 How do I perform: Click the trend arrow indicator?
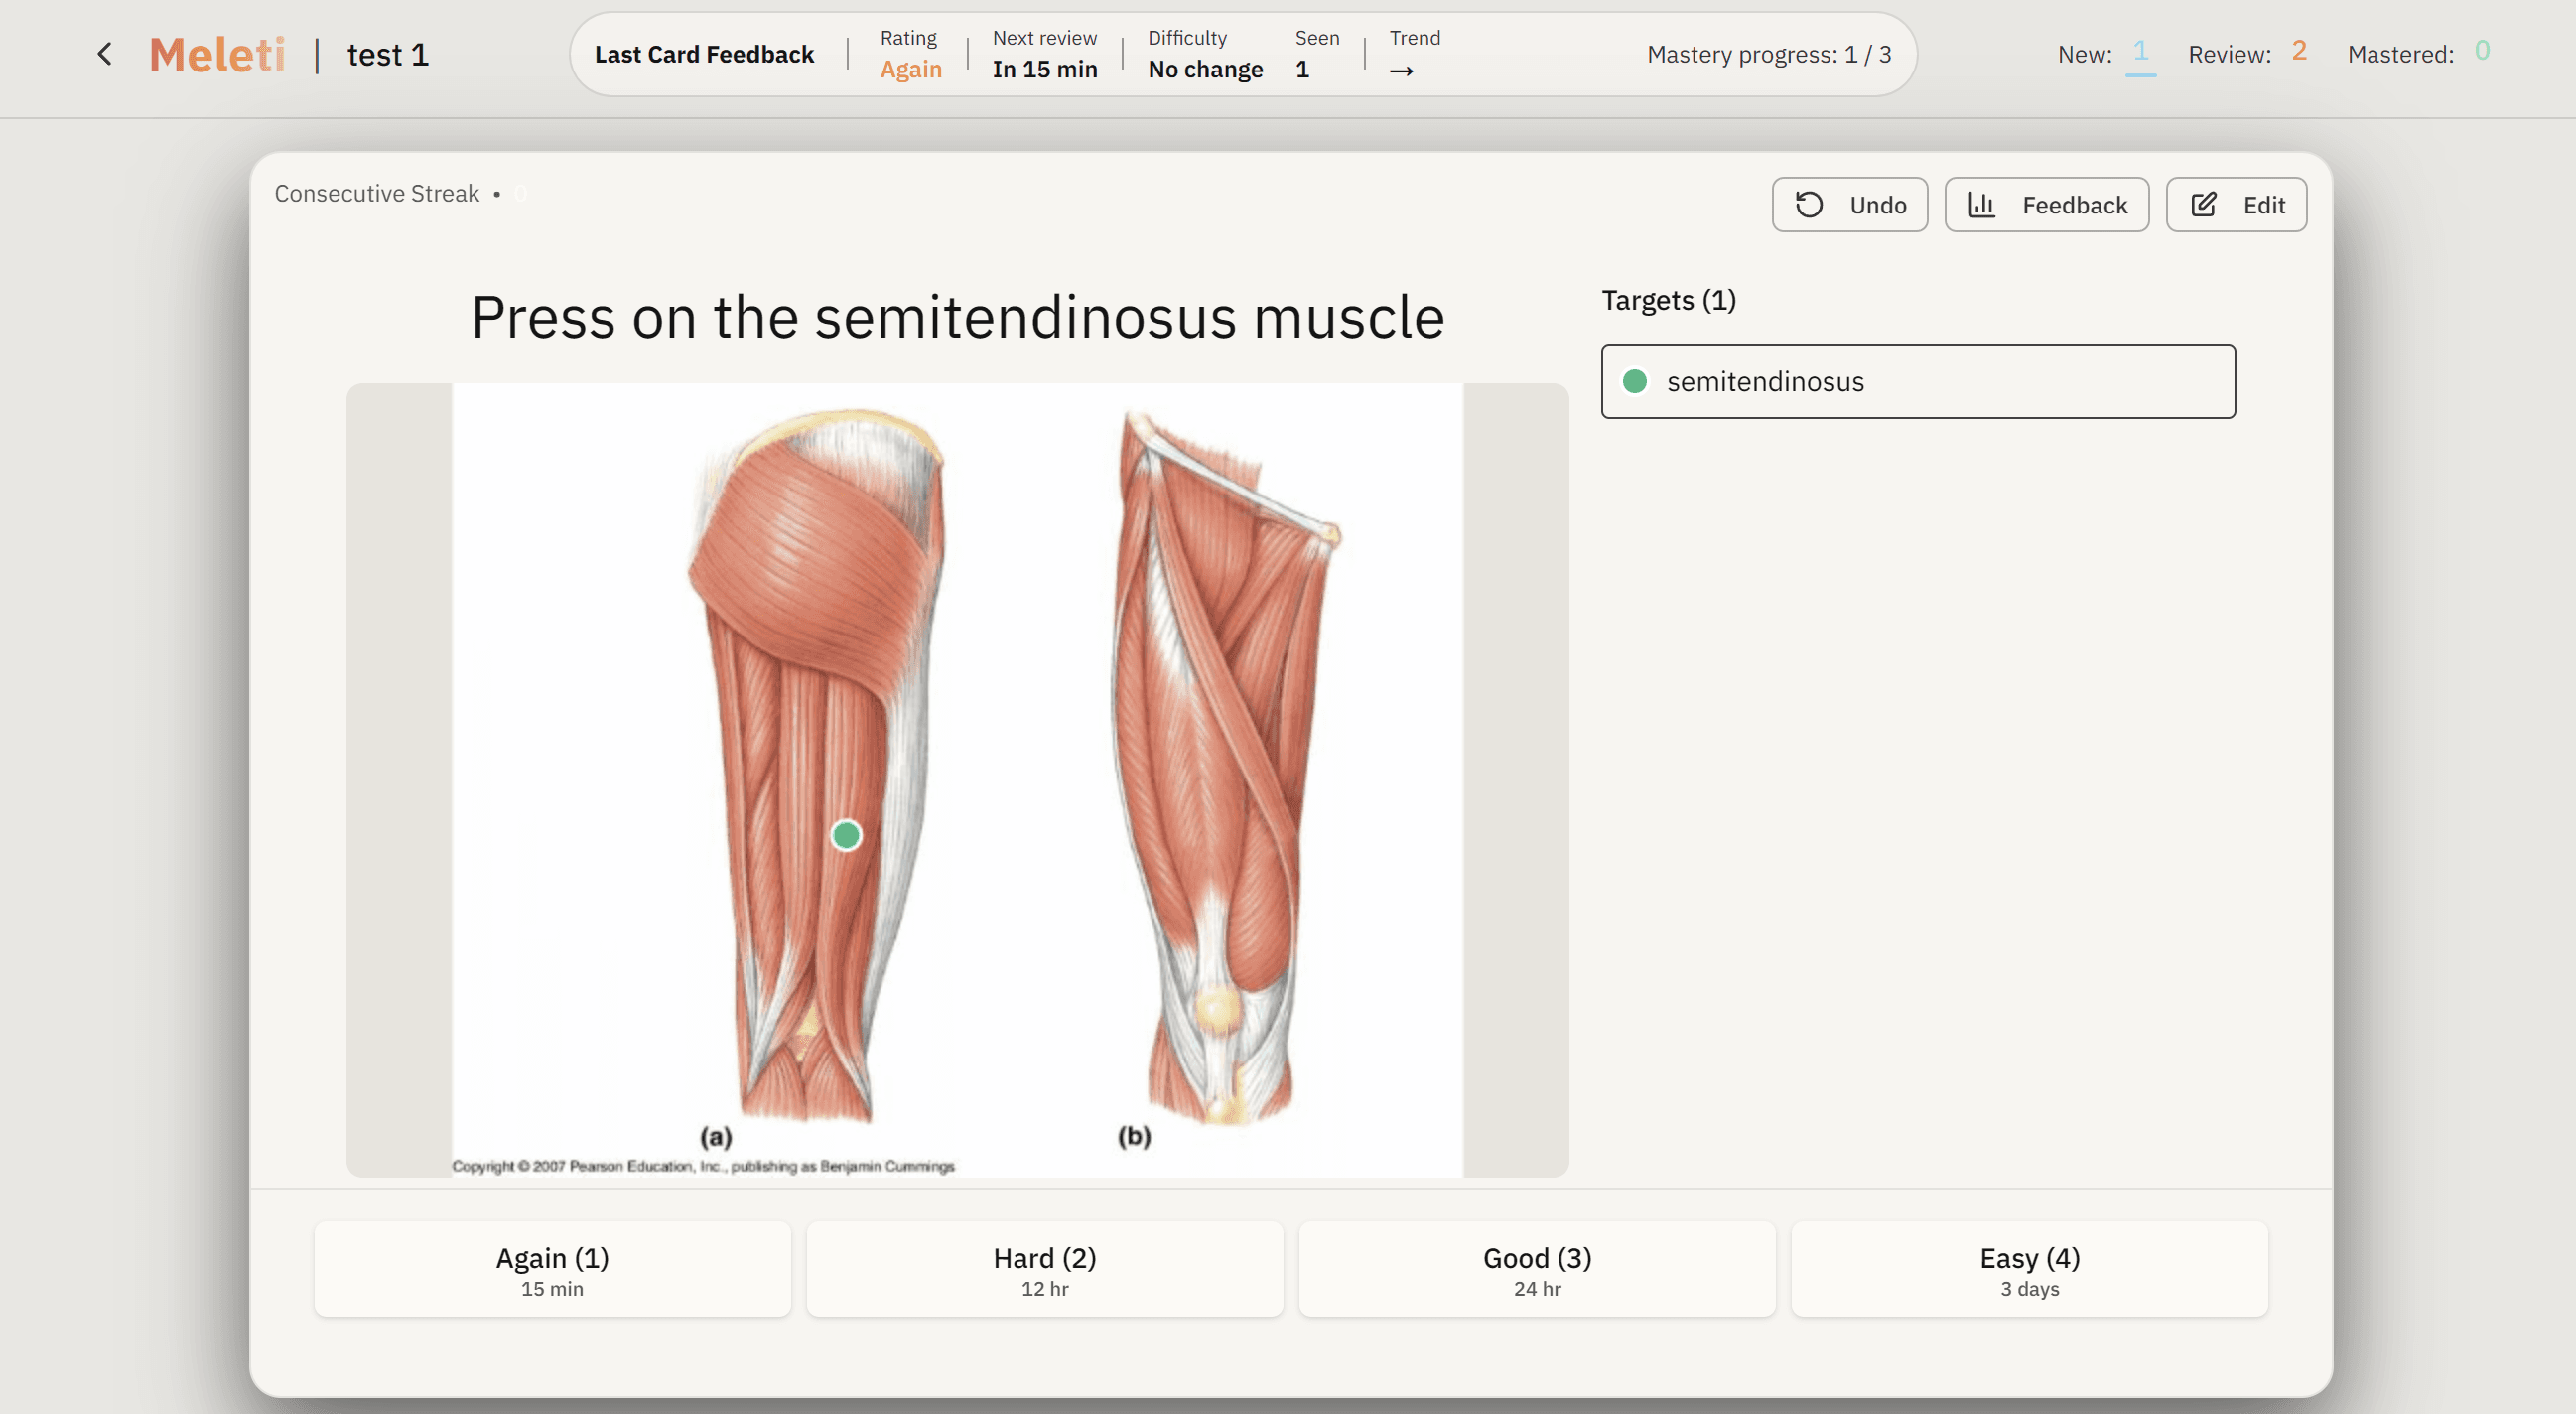click(x=1401, y=71)
